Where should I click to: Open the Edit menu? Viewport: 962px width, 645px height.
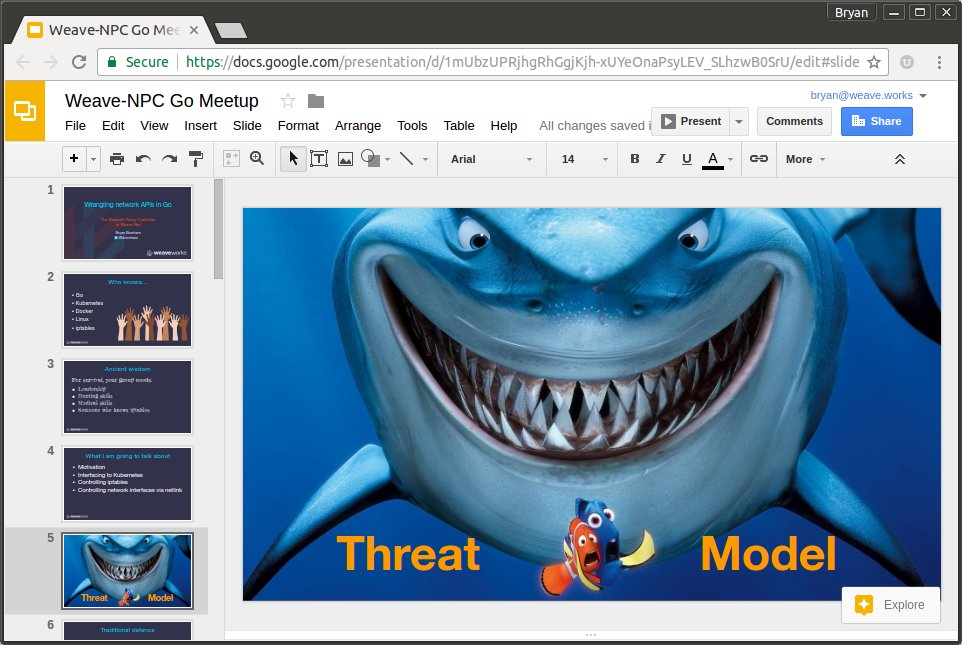point(113,126)
